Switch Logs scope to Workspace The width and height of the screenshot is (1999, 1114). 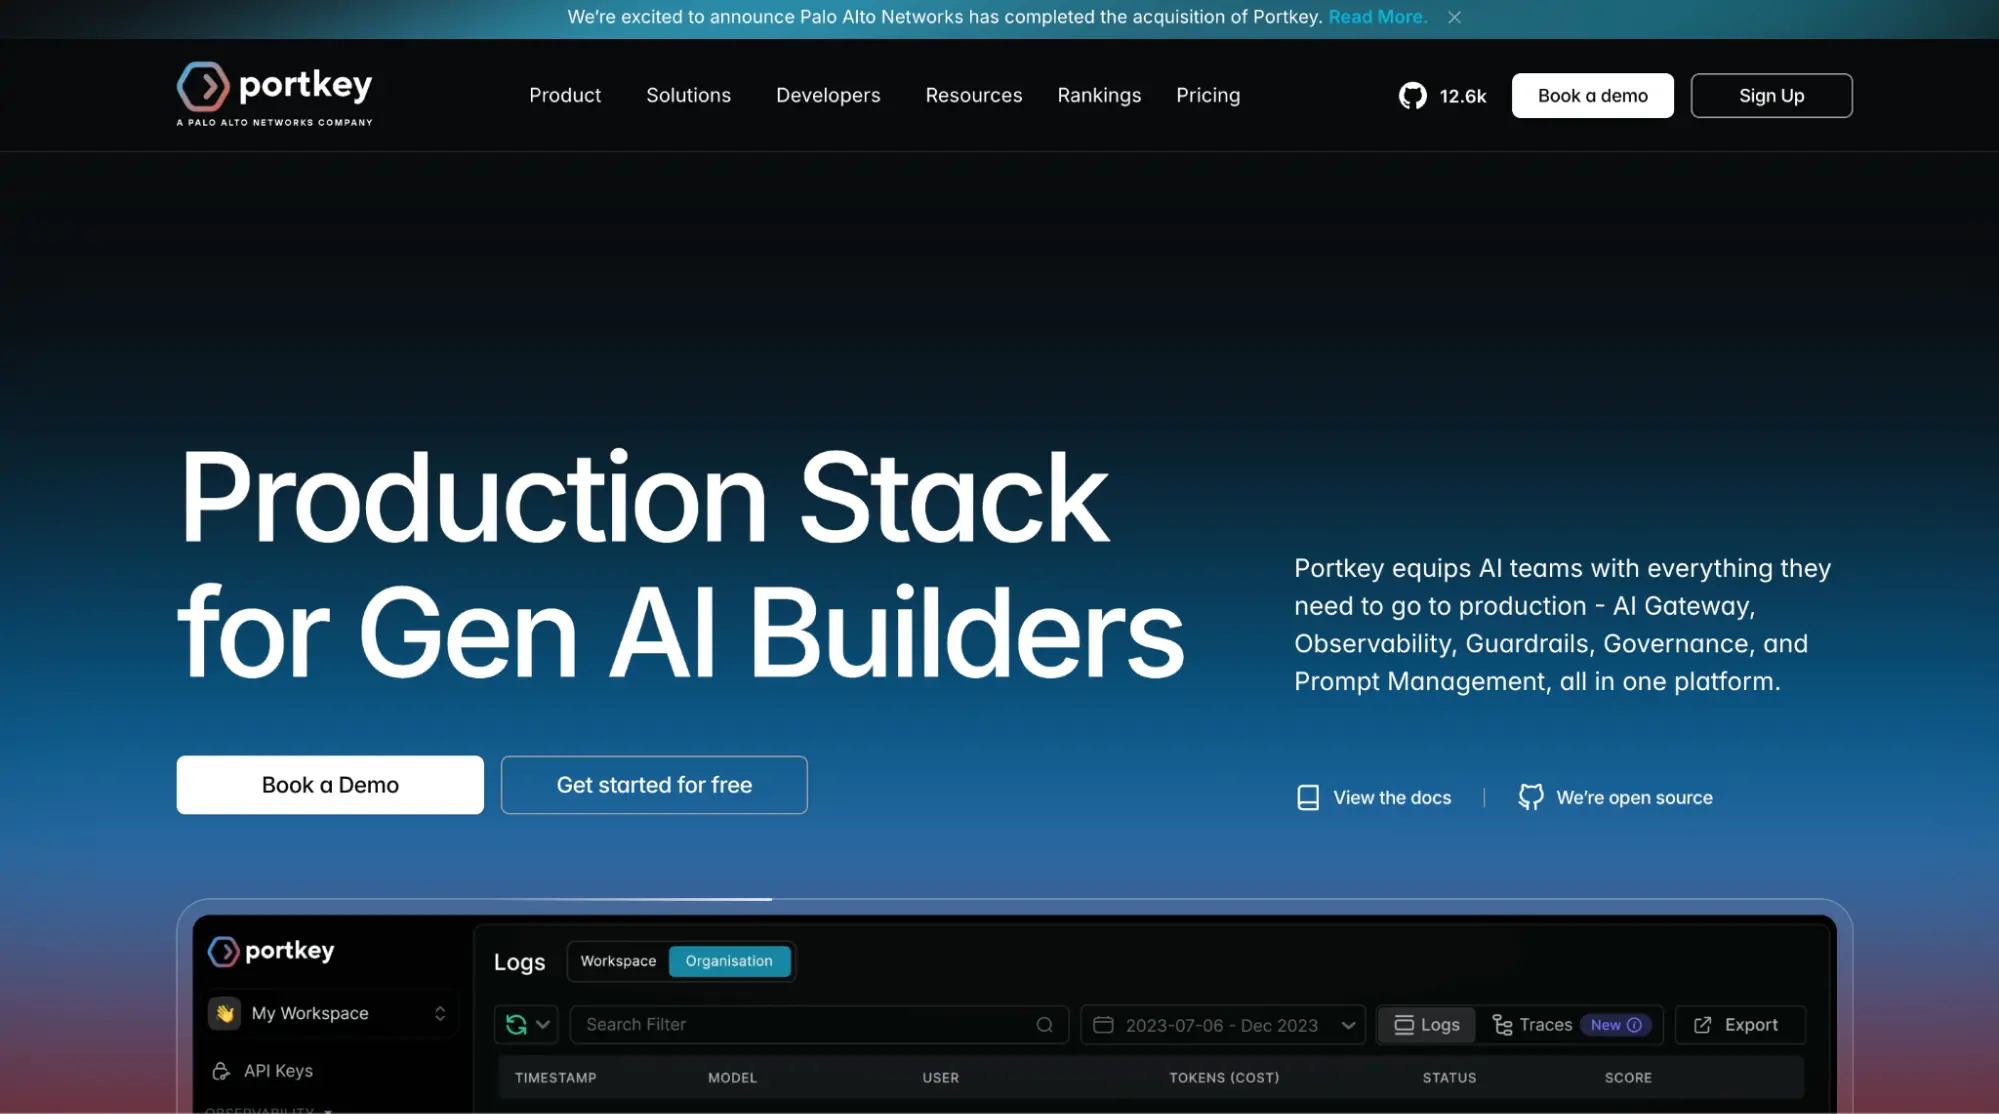coord(618,961)
